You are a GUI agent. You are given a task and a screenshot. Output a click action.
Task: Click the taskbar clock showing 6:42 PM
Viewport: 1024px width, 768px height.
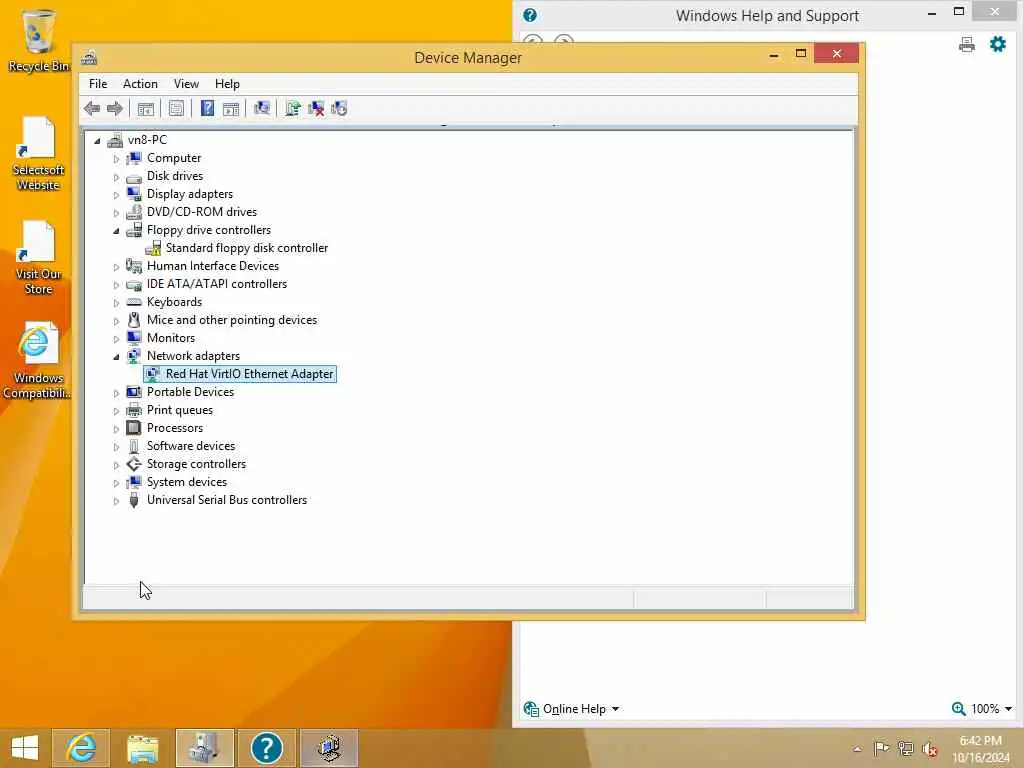[x=981, y=749]
